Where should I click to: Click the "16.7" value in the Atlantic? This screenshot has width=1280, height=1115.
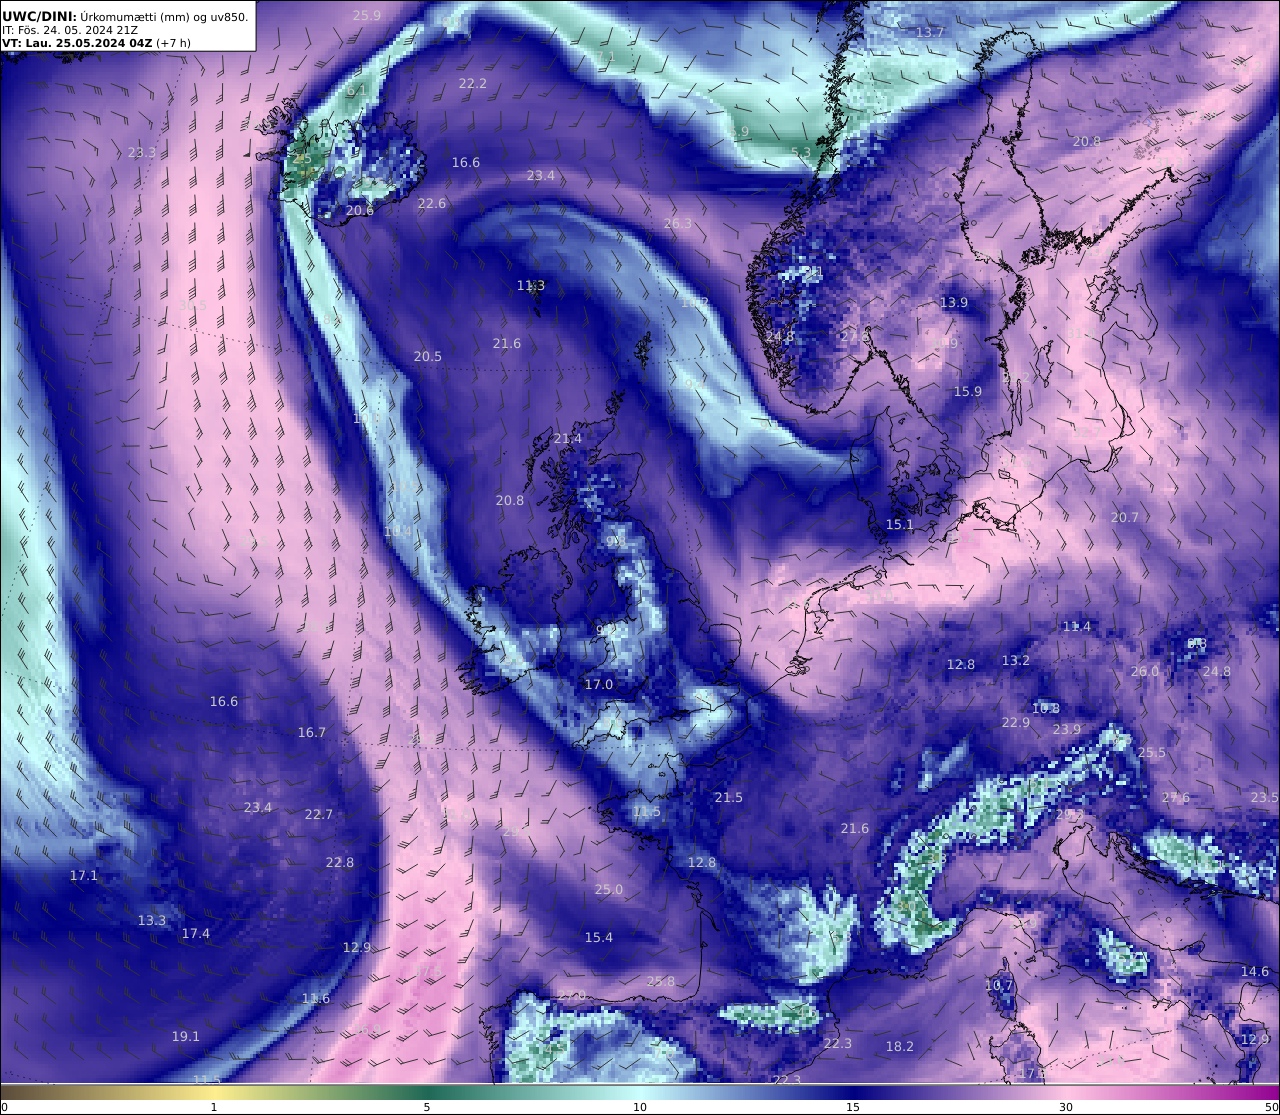coord(312,732)
